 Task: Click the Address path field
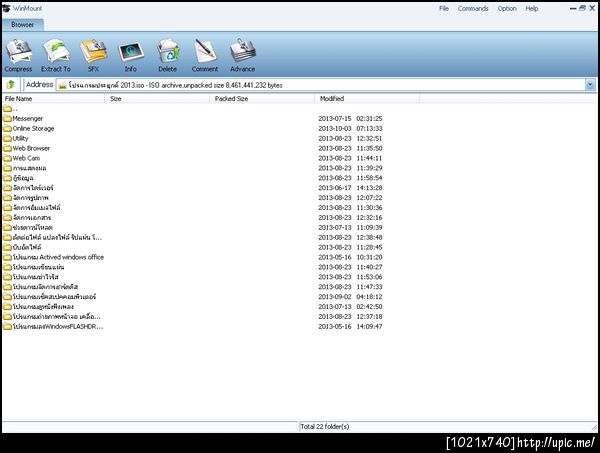tap(321, 85)
